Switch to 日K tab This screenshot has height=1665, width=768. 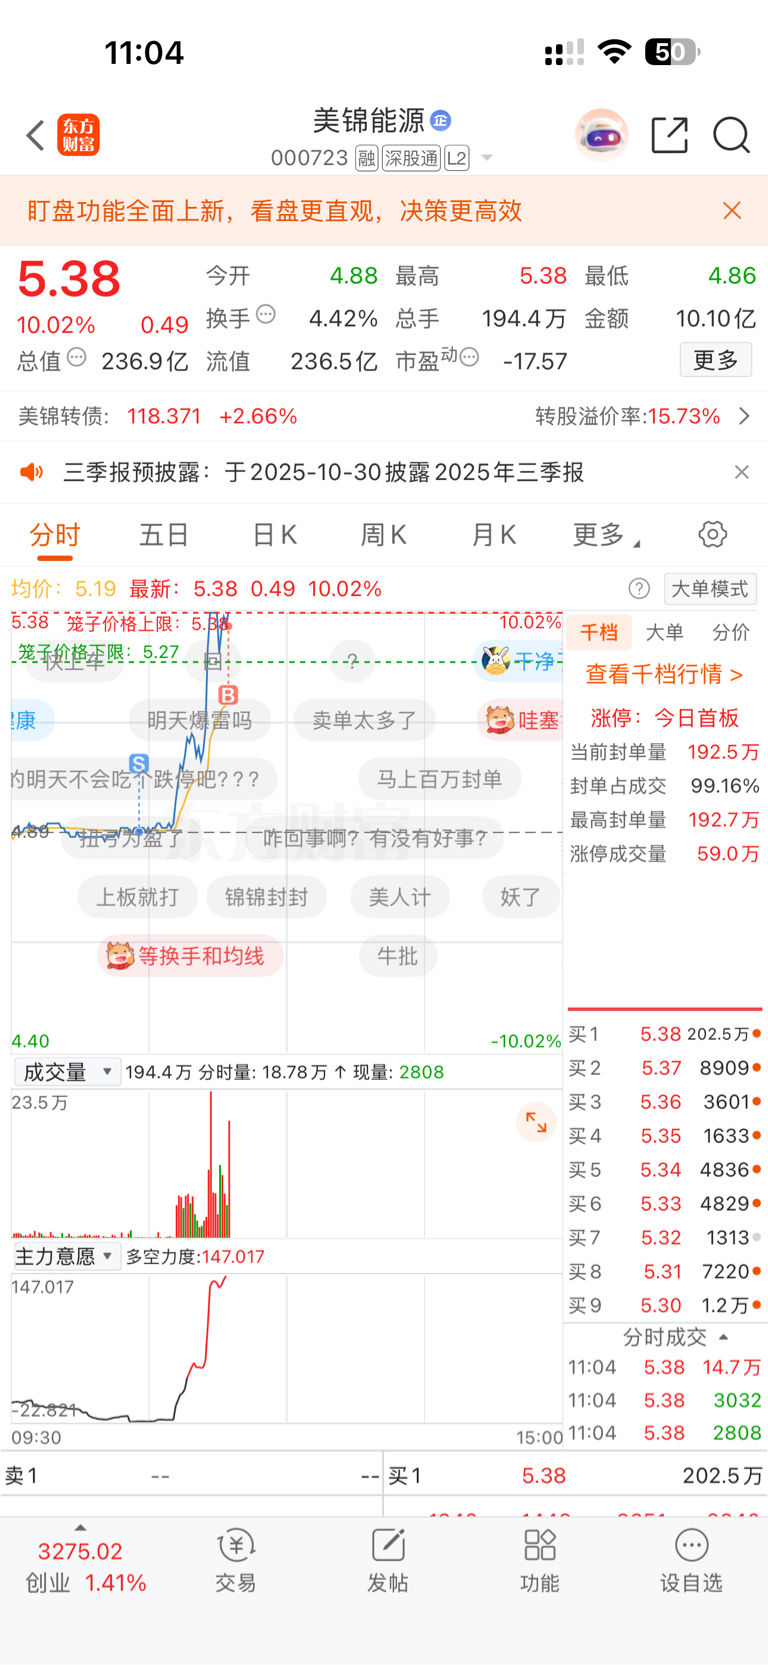tap(275, 535)
